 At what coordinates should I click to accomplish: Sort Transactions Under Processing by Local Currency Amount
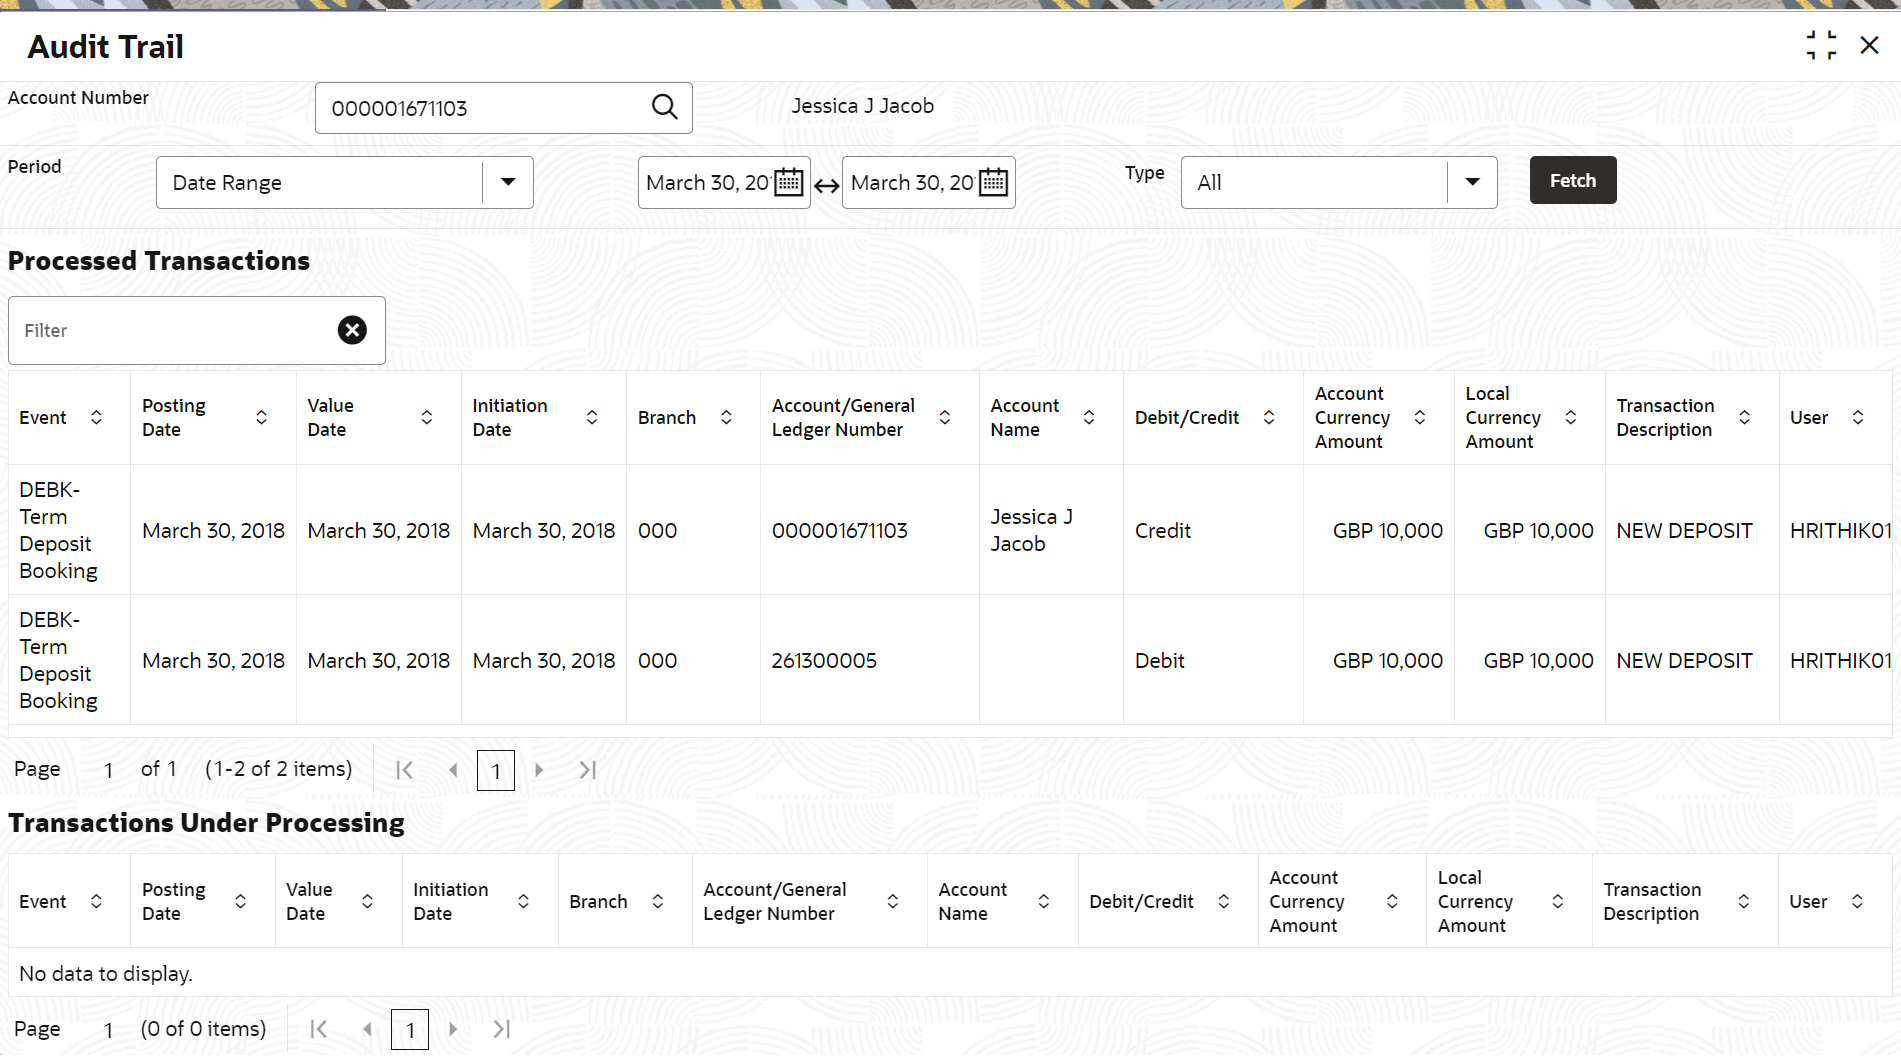(1557, 901)
